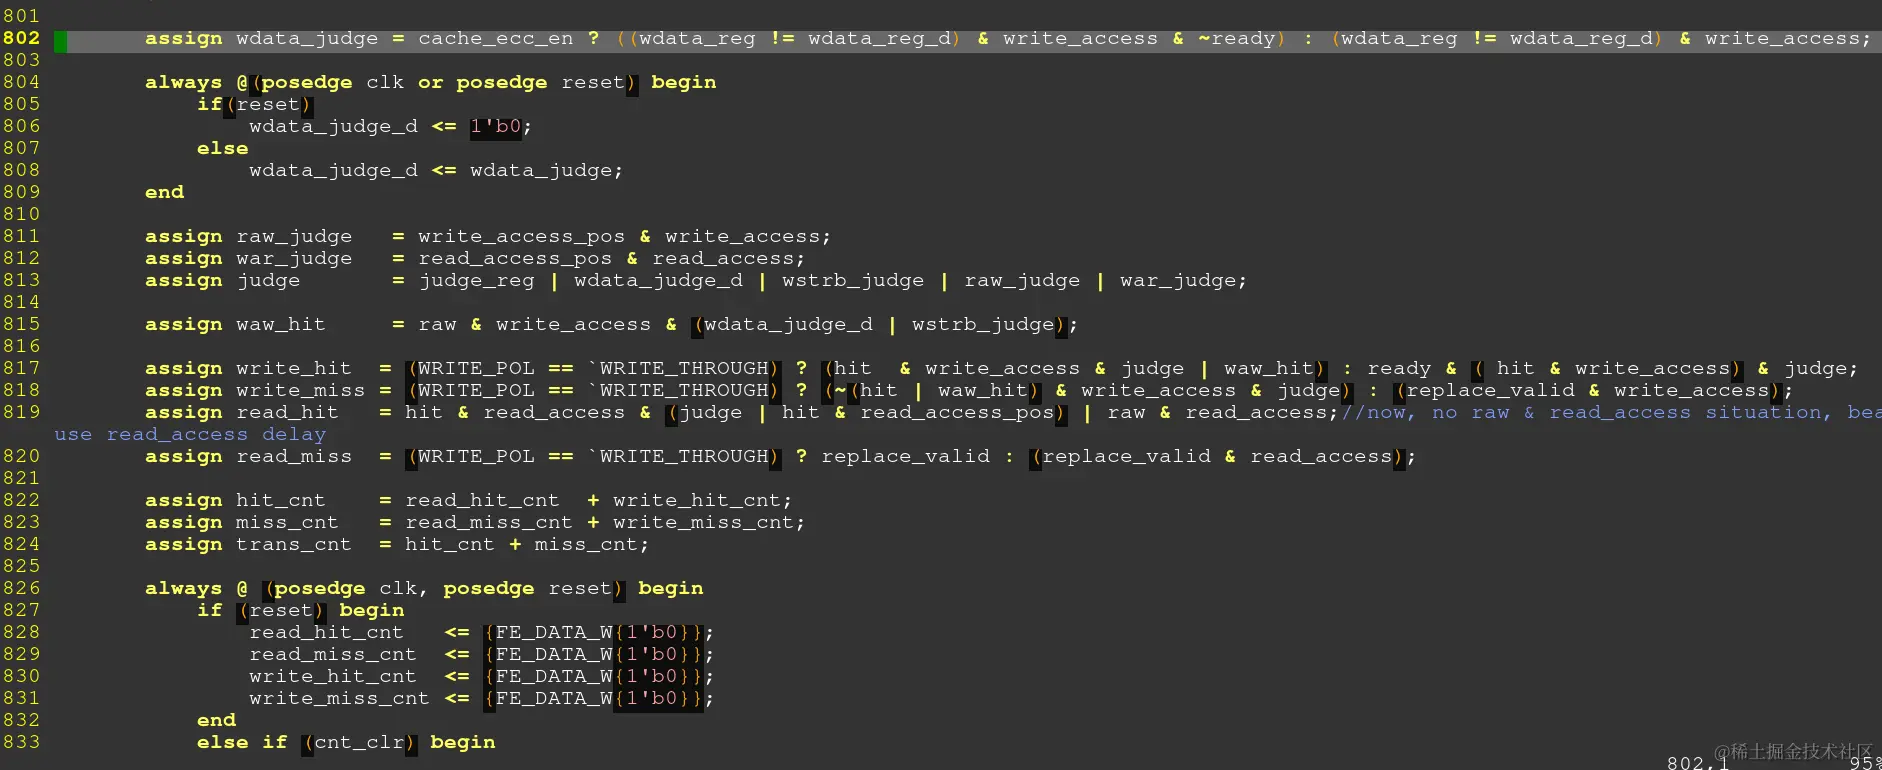
Task: Click 'end' keyword on line 832
Action: (x=217, y=720)
